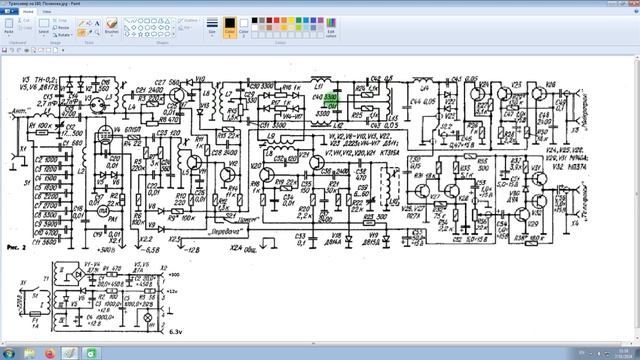The width and height of the screenshot is (640, 360).
Task: Select the Color picker eyedropper tool
Action: [x=90, y=32]
